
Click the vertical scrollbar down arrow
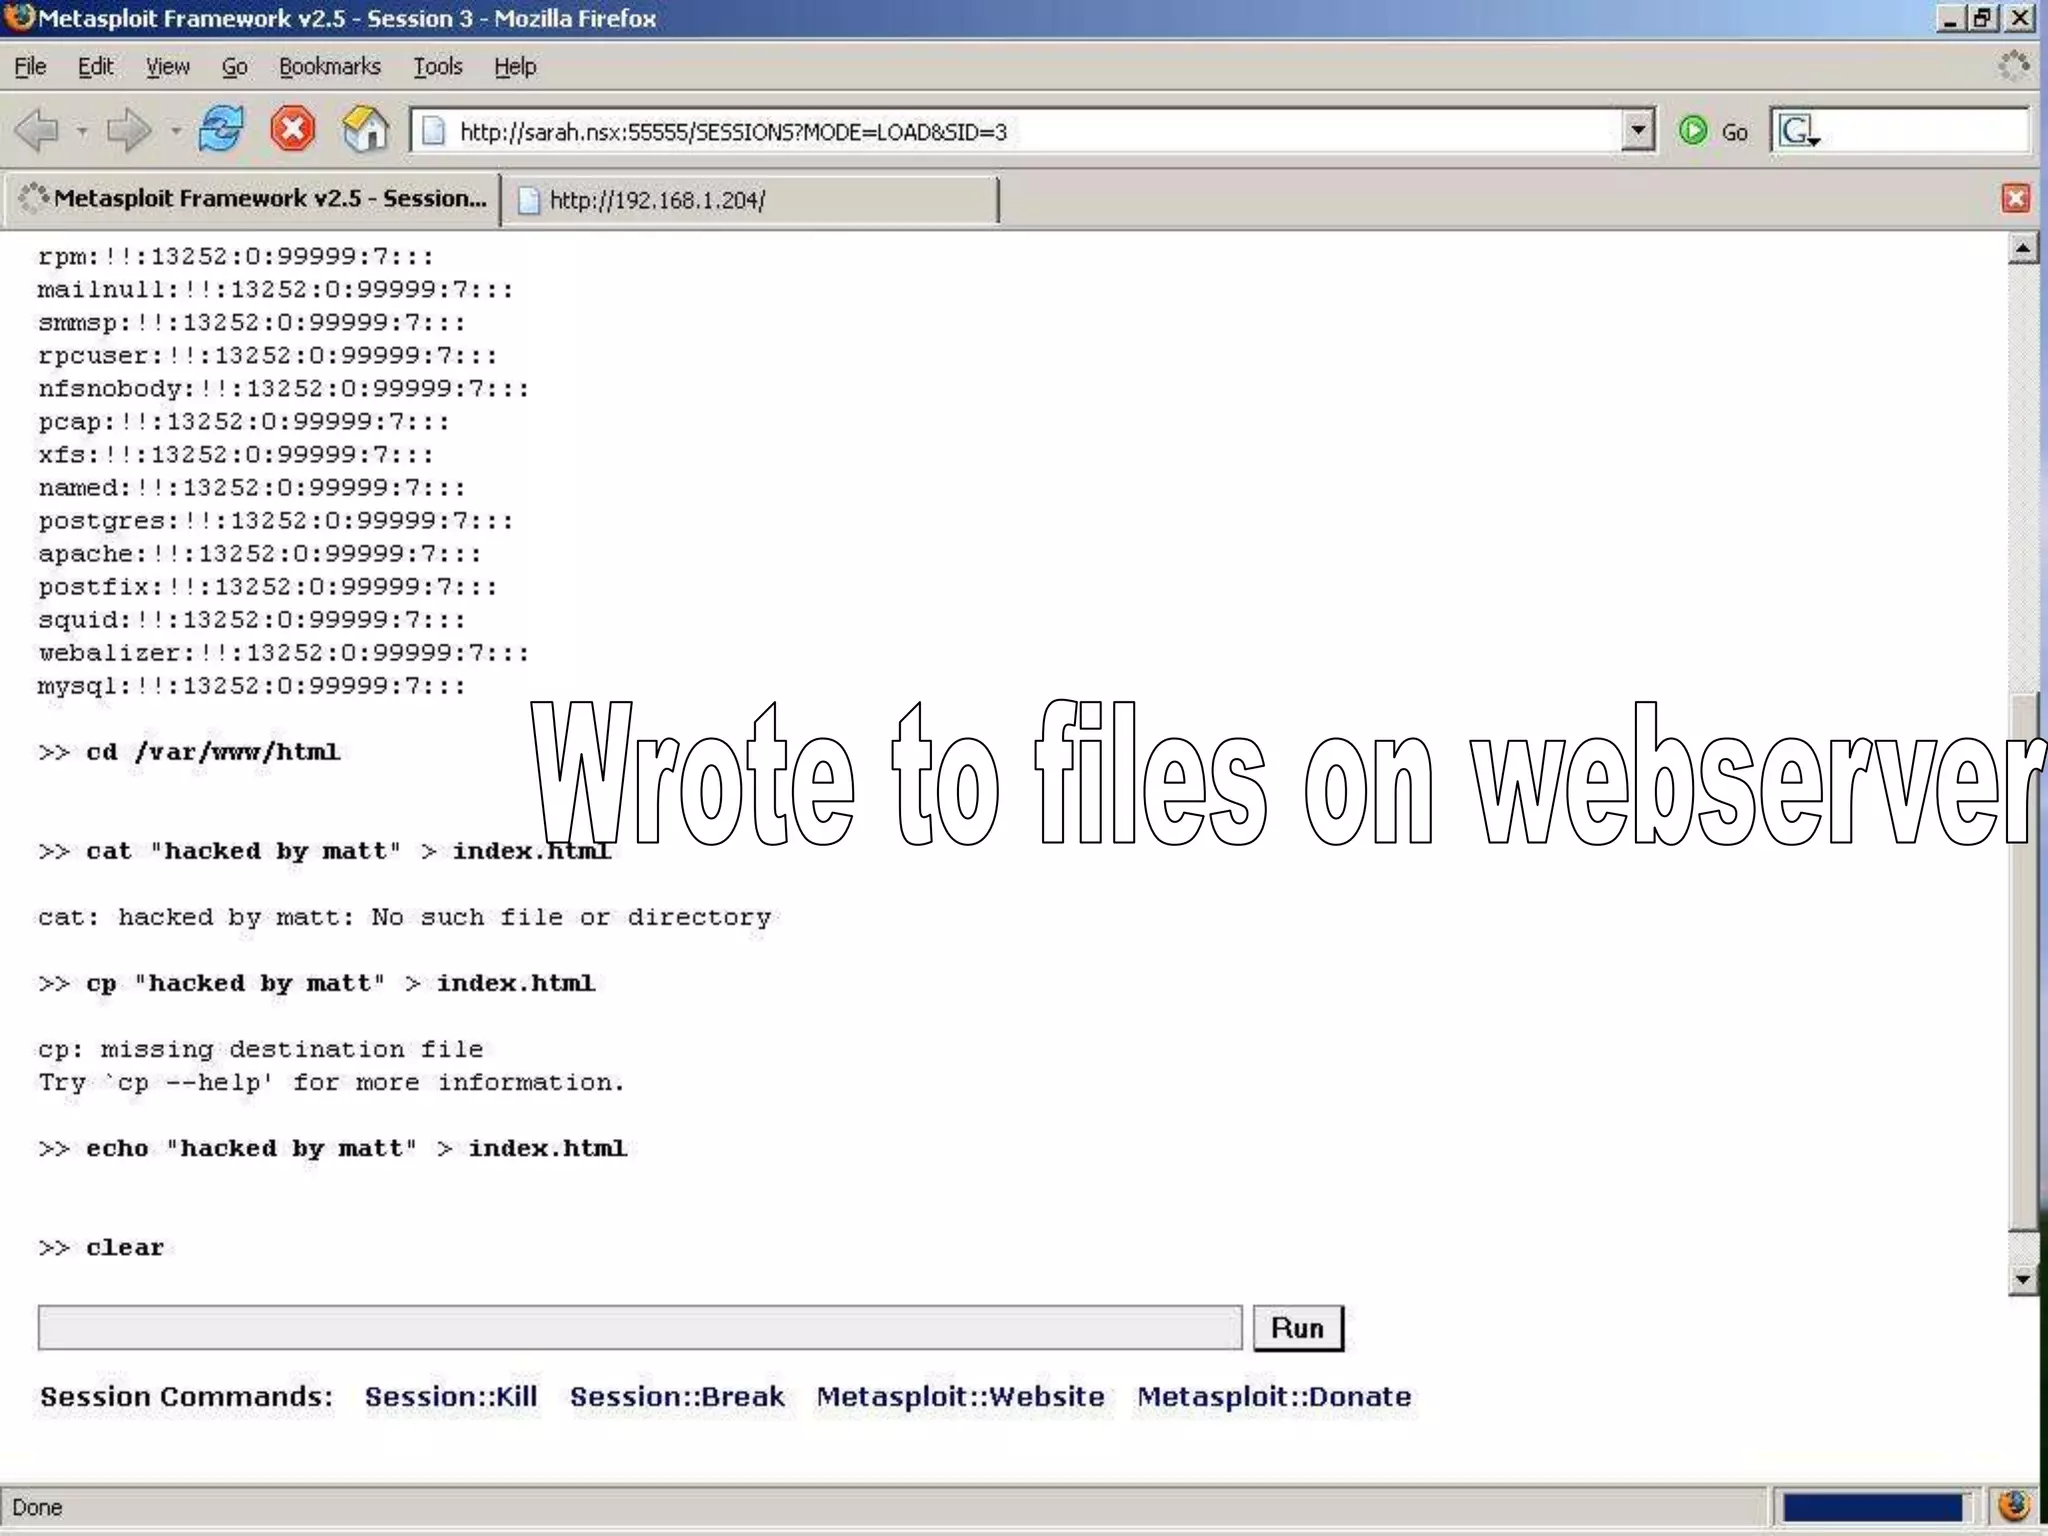click(2023, 1279)
